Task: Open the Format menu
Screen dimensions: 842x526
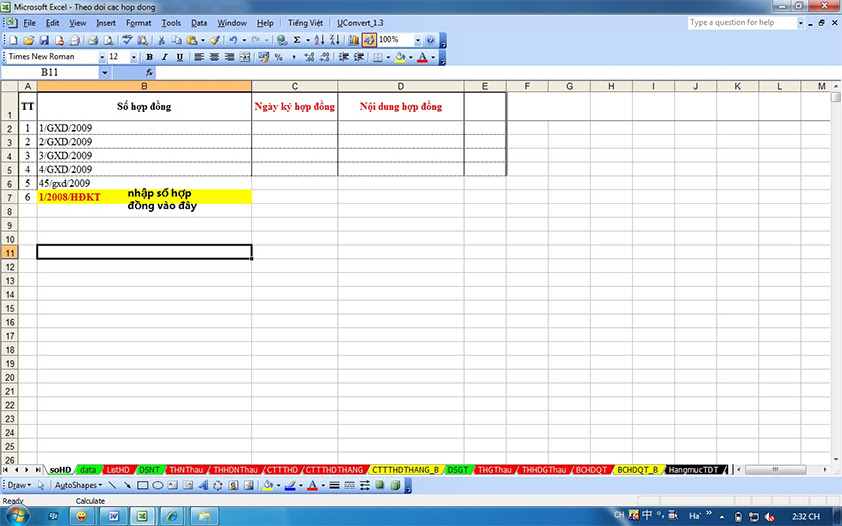Action: [139, 23]
